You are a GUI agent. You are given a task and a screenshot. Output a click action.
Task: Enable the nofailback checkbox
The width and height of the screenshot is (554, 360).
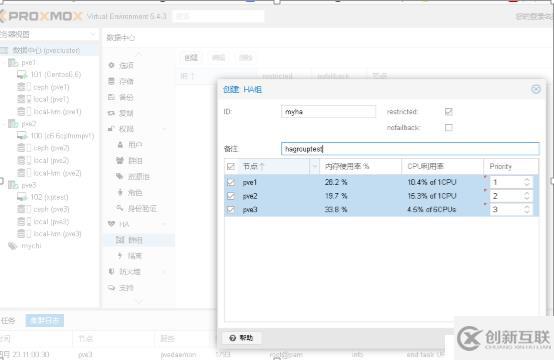click(x=449, y=127)
